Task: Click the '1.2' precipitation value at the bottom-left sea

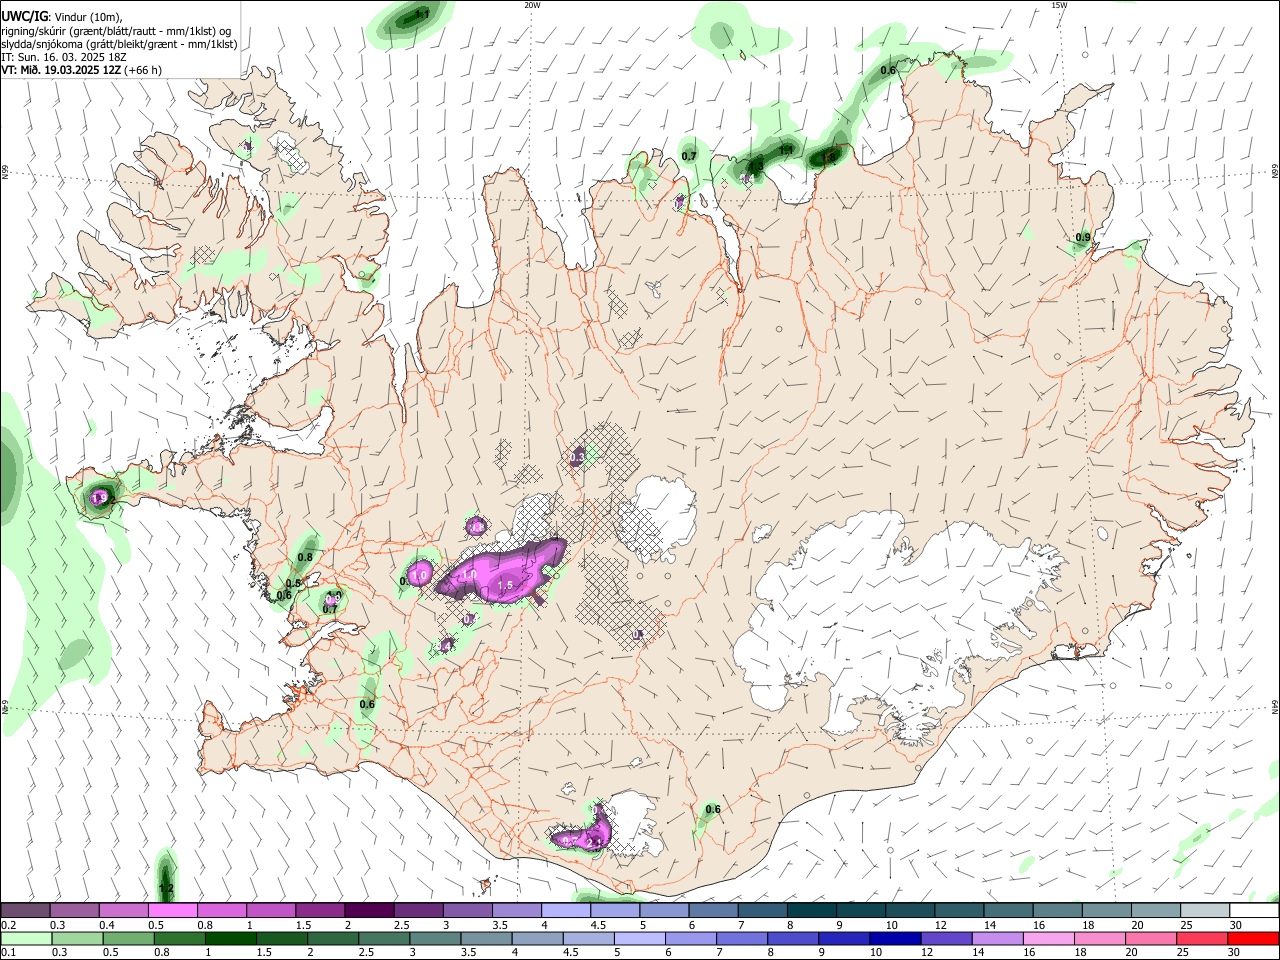Action: coord(167,888)
